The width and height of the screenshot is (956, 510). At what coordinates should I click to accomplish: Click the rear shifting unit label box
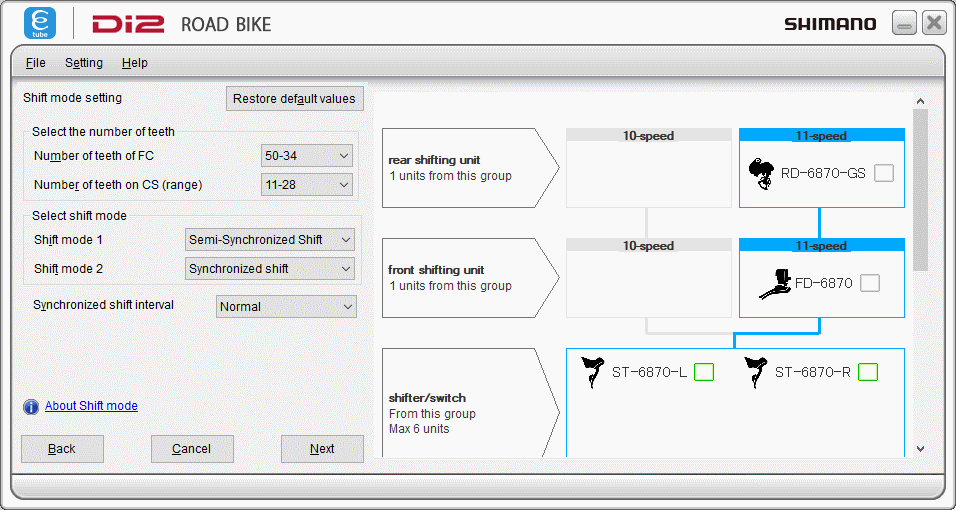tap(470, 168)
